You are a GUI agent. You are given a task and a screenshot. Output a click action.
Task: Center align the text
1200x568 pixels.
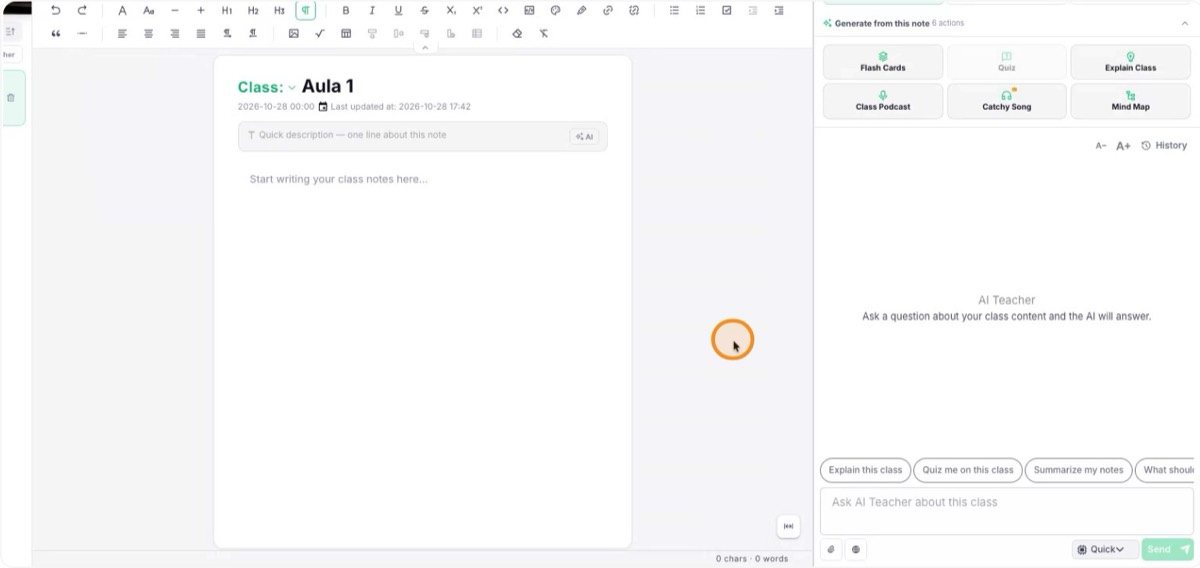tap(148, 33)
